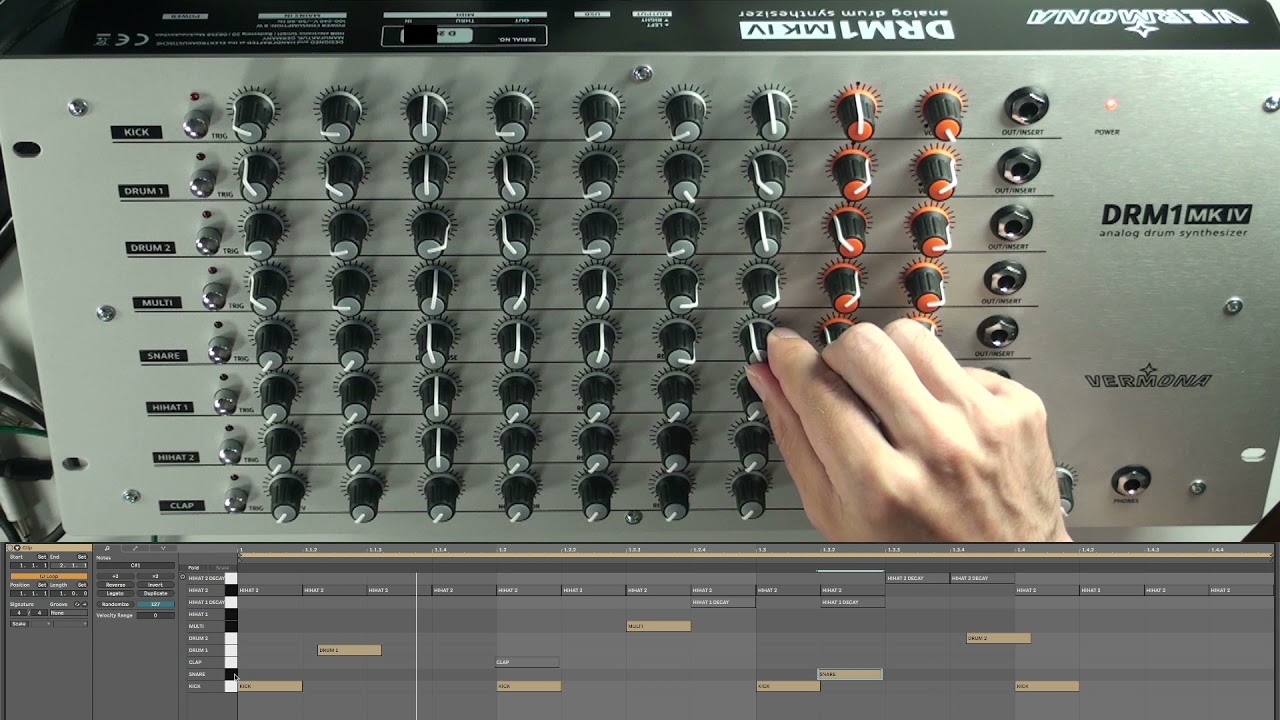Select the clip End position field
This screenshot has height=720, width=1280.
[x=69, y=565]
